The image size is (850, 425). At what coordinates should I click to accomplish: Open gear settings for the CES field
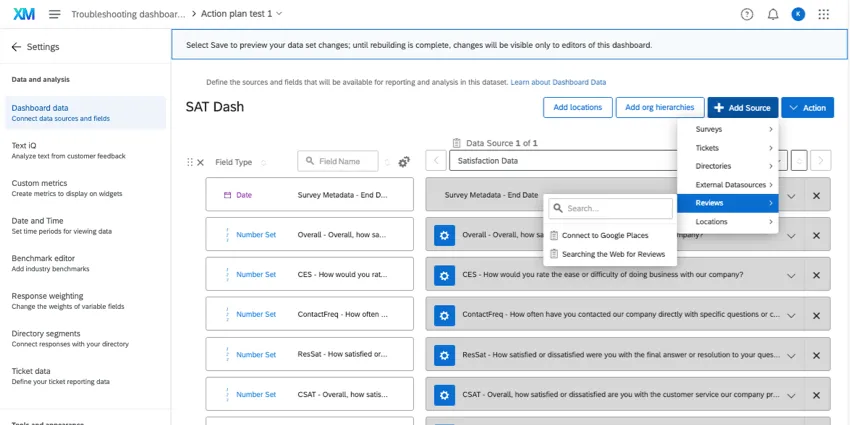point(444,274)
